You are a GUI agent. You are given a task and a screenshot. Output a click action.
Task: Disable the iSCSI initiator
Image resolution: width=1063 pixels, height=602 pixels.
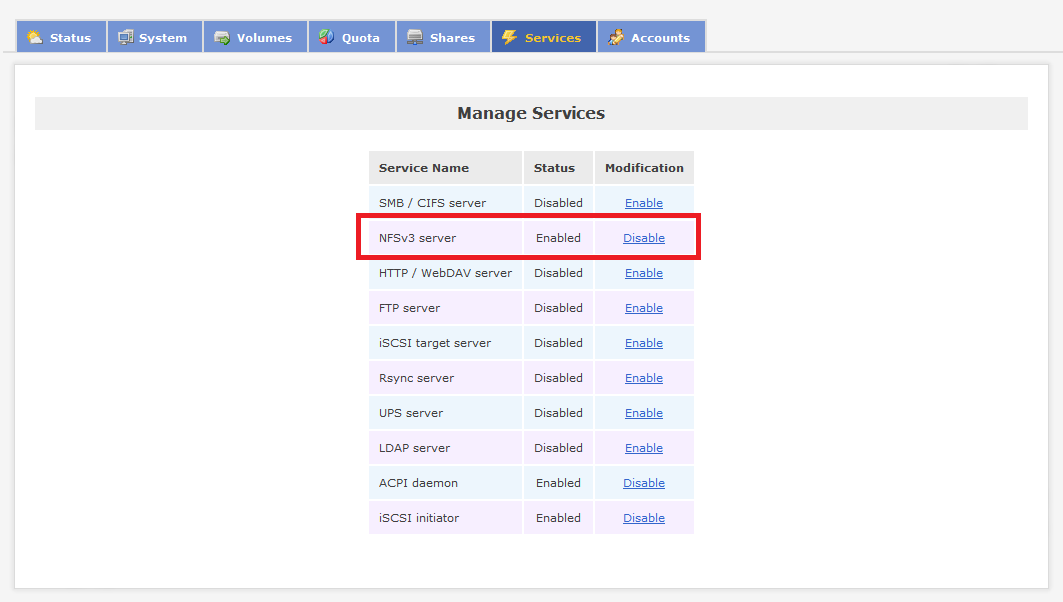(644, 518)
